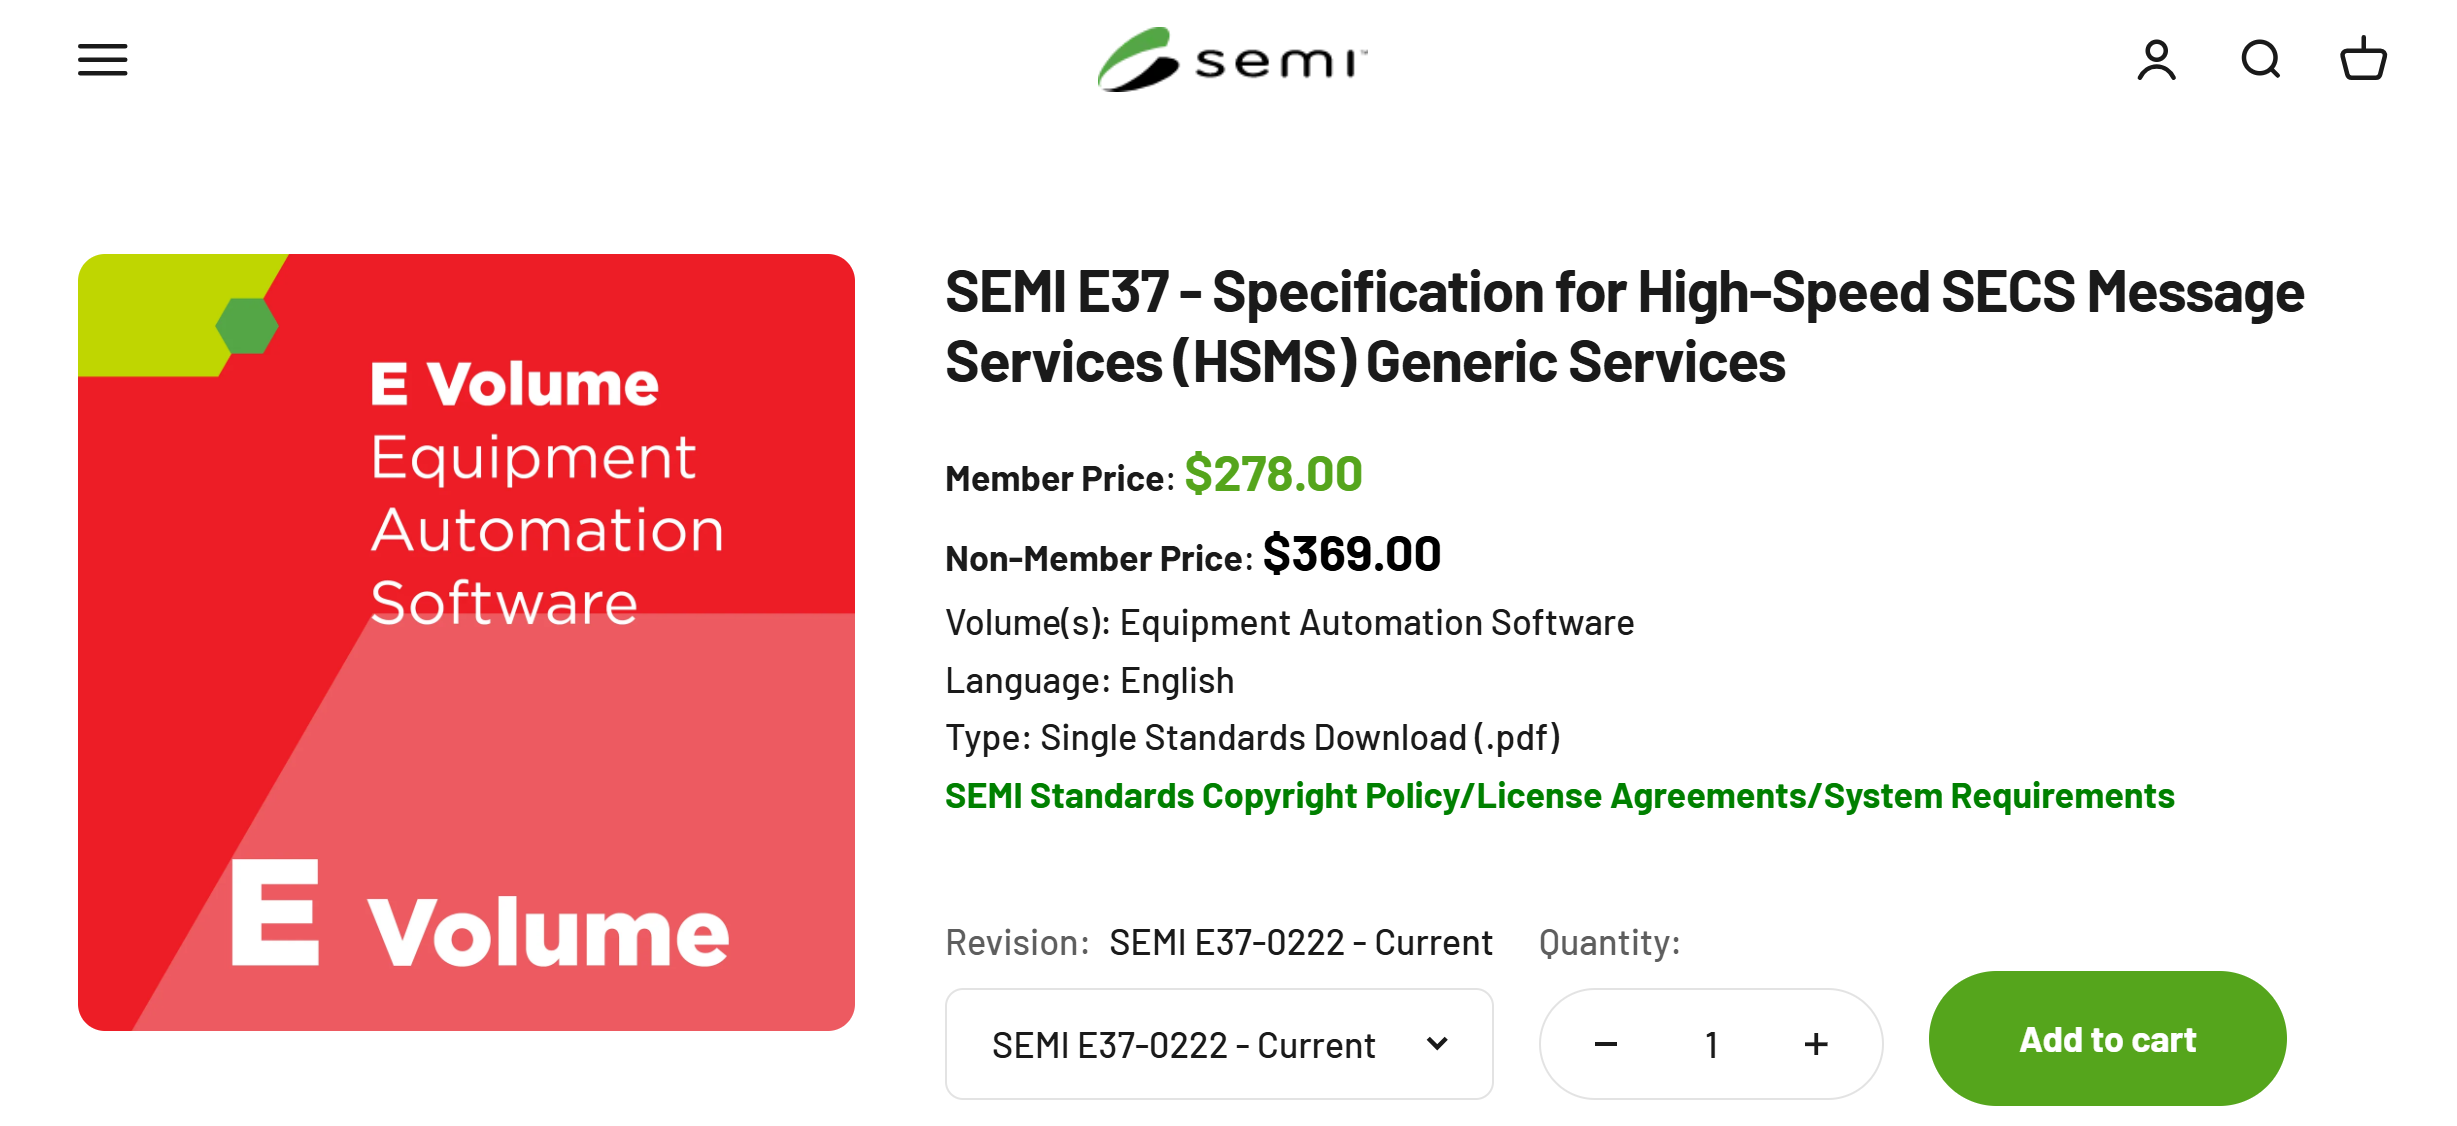Select the $278.00 member price
The width and height of the screenshot is (2457, 1126).
(1273, 474)
